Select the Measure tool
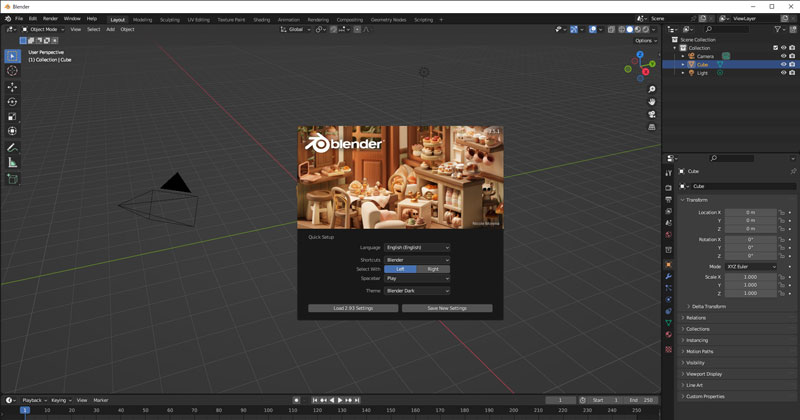This screenshot has width=800, height=420. click(12, 162)
